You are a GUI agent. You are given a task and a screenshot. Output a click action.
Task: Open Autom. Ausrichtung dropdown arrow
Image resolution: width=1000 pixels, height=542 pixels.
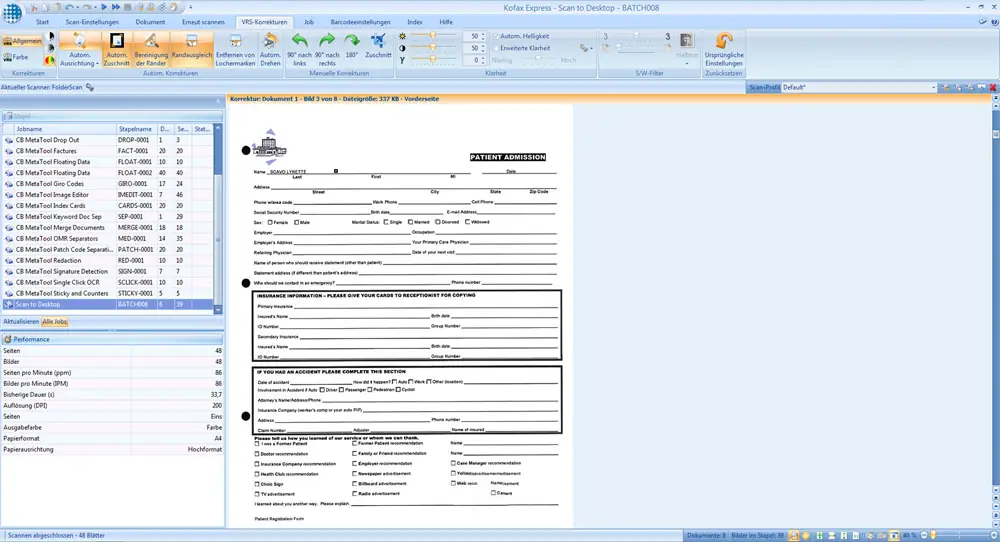click(x=98, y=64)
